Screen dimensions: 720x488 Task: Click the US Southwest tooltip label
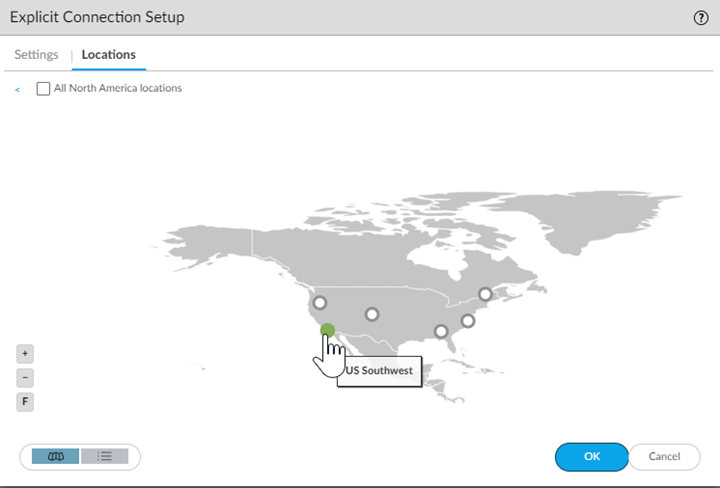click(x=379, y=371)
